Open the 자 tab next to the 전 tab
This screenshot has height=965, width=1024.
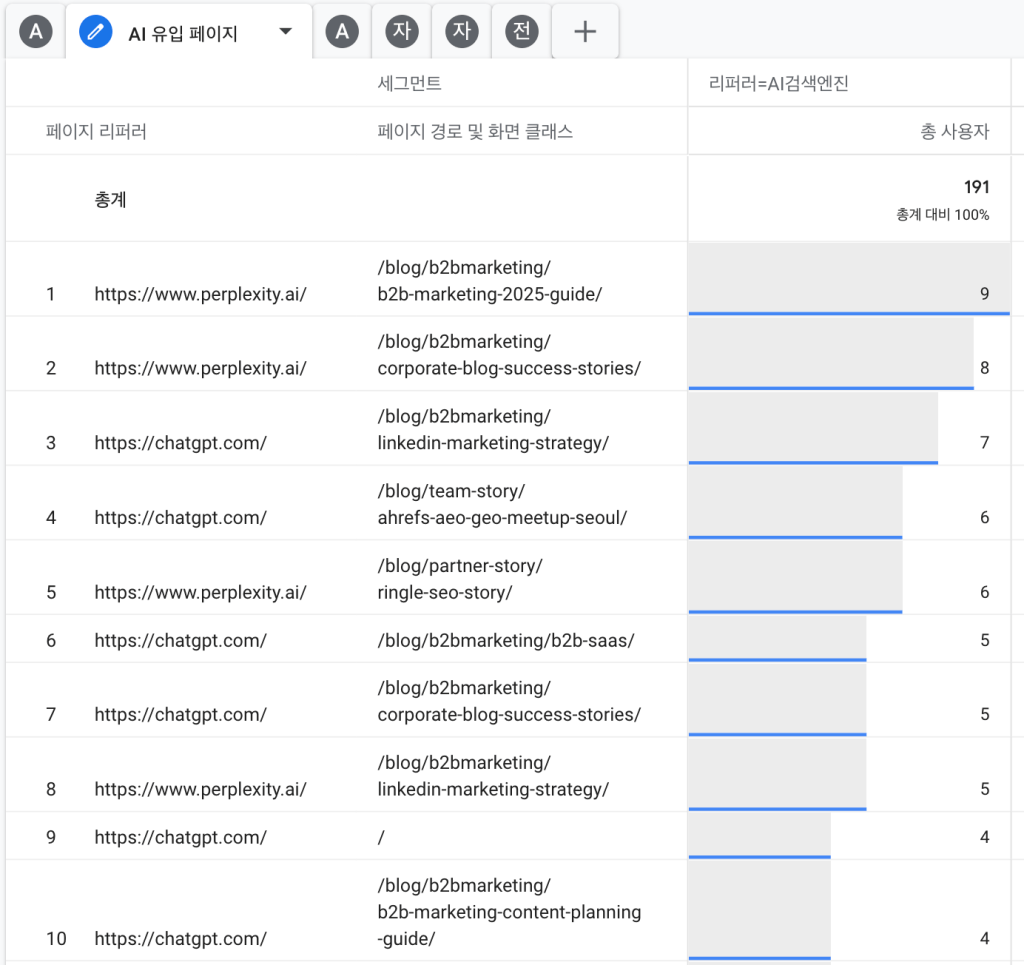click(461, 32)
